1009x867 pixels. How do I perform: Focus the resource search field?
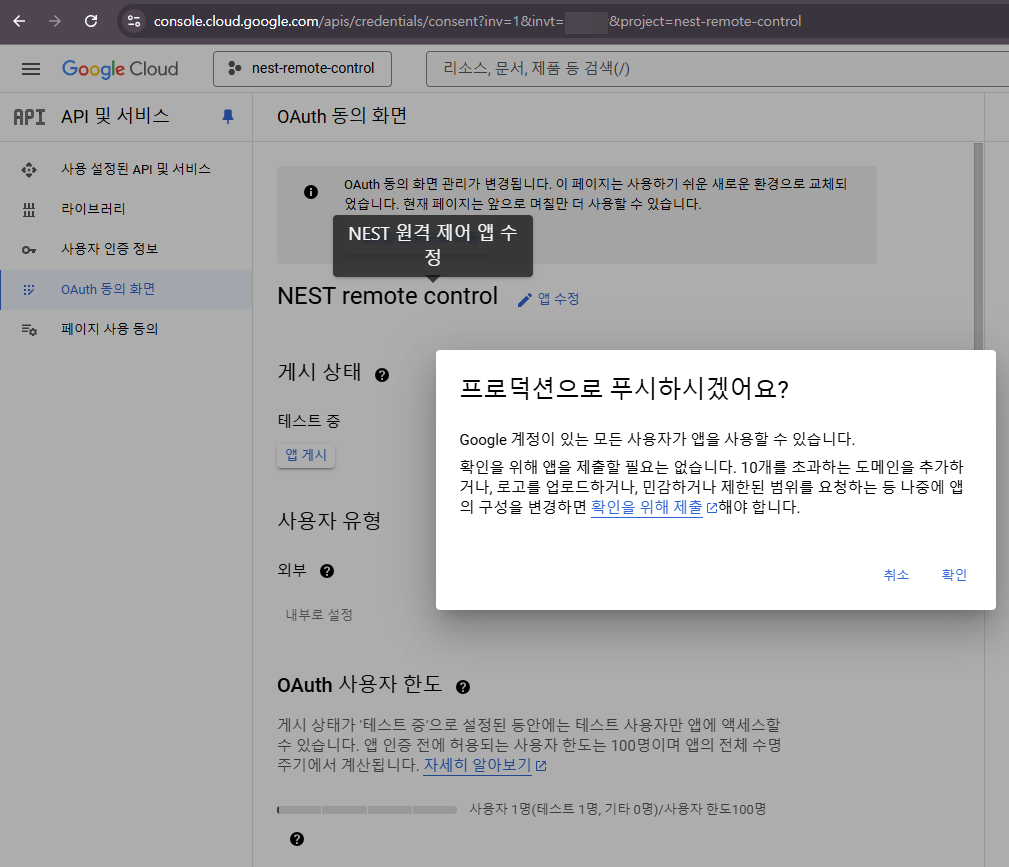tap(717, 69)
